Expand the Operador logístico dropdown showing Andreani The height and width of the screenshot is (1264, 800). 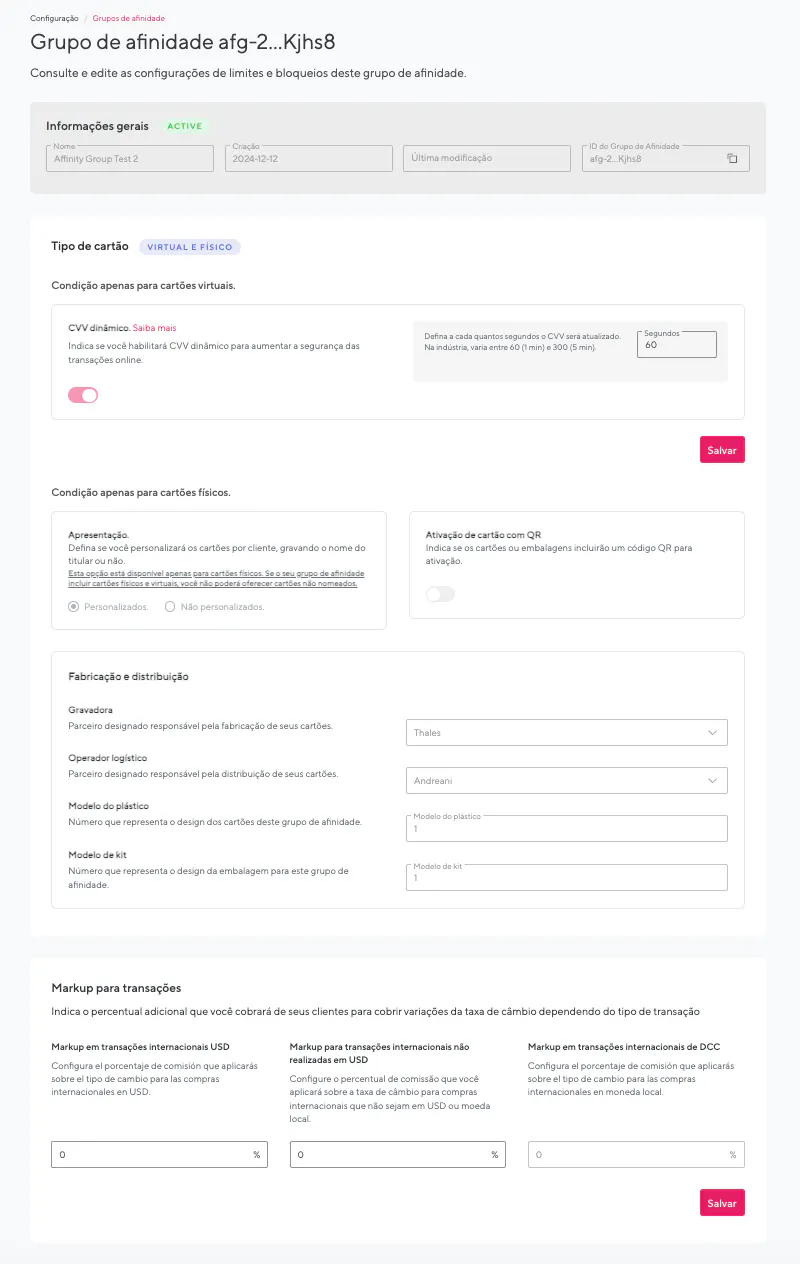click(566, 781)
